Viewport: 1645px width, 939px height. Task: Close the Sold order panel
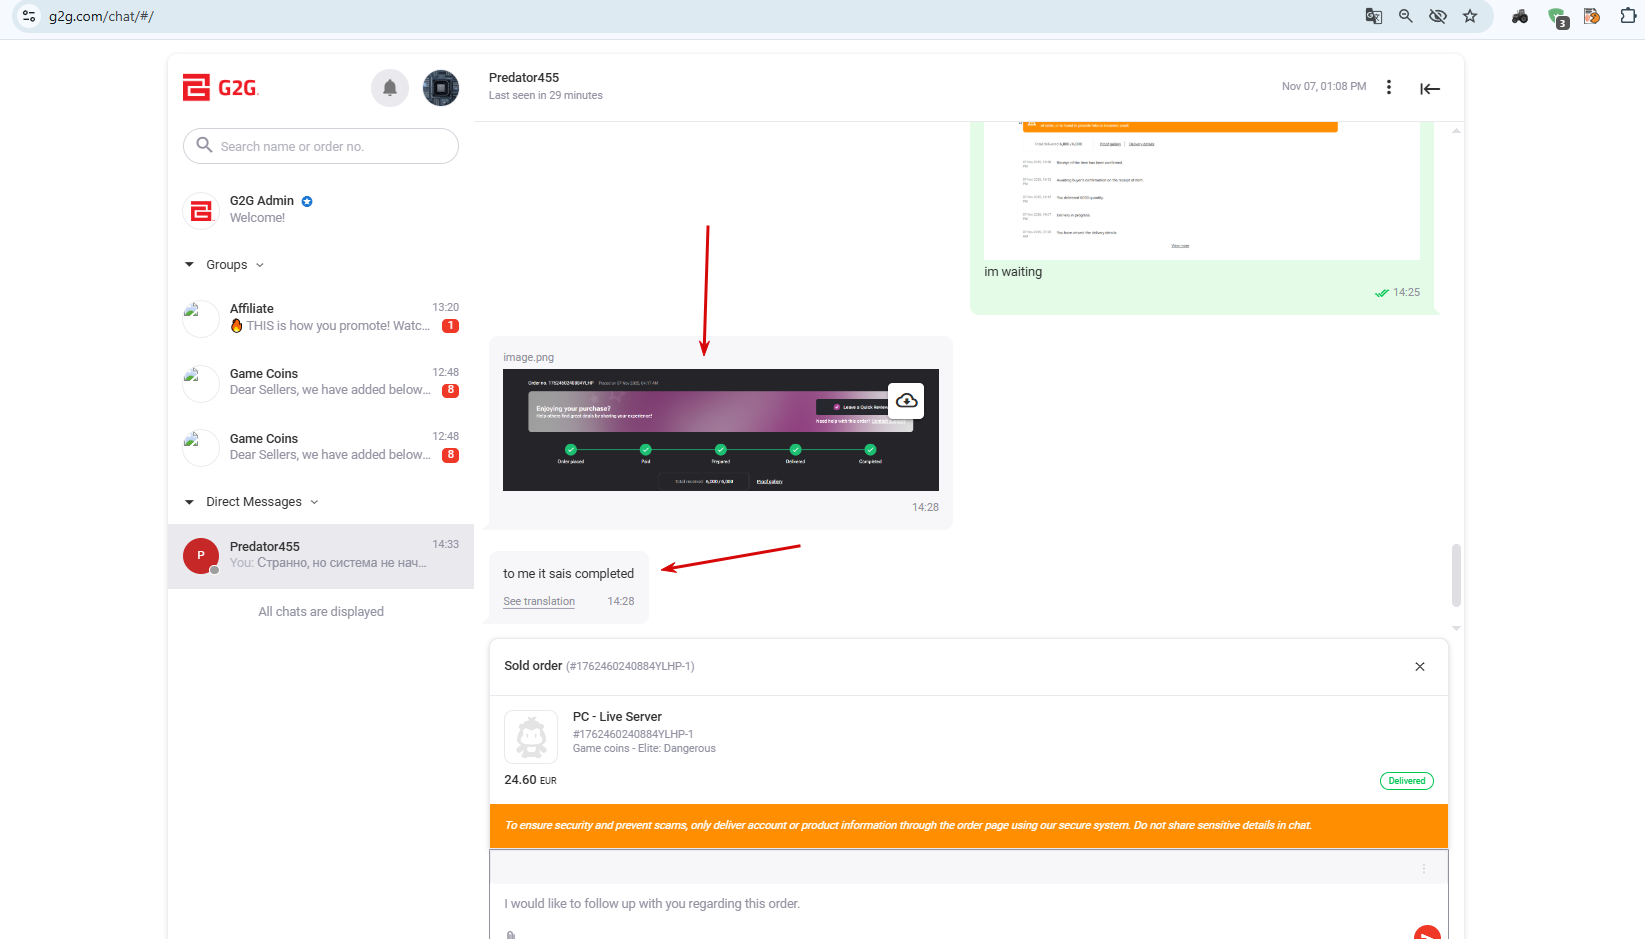1420,666
